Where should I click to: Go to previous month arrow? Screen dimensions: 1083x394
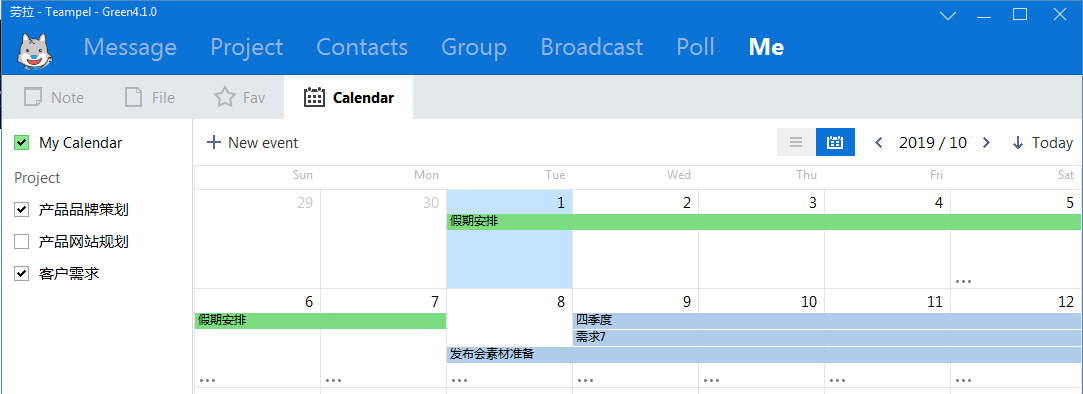(x=879, y=143)
